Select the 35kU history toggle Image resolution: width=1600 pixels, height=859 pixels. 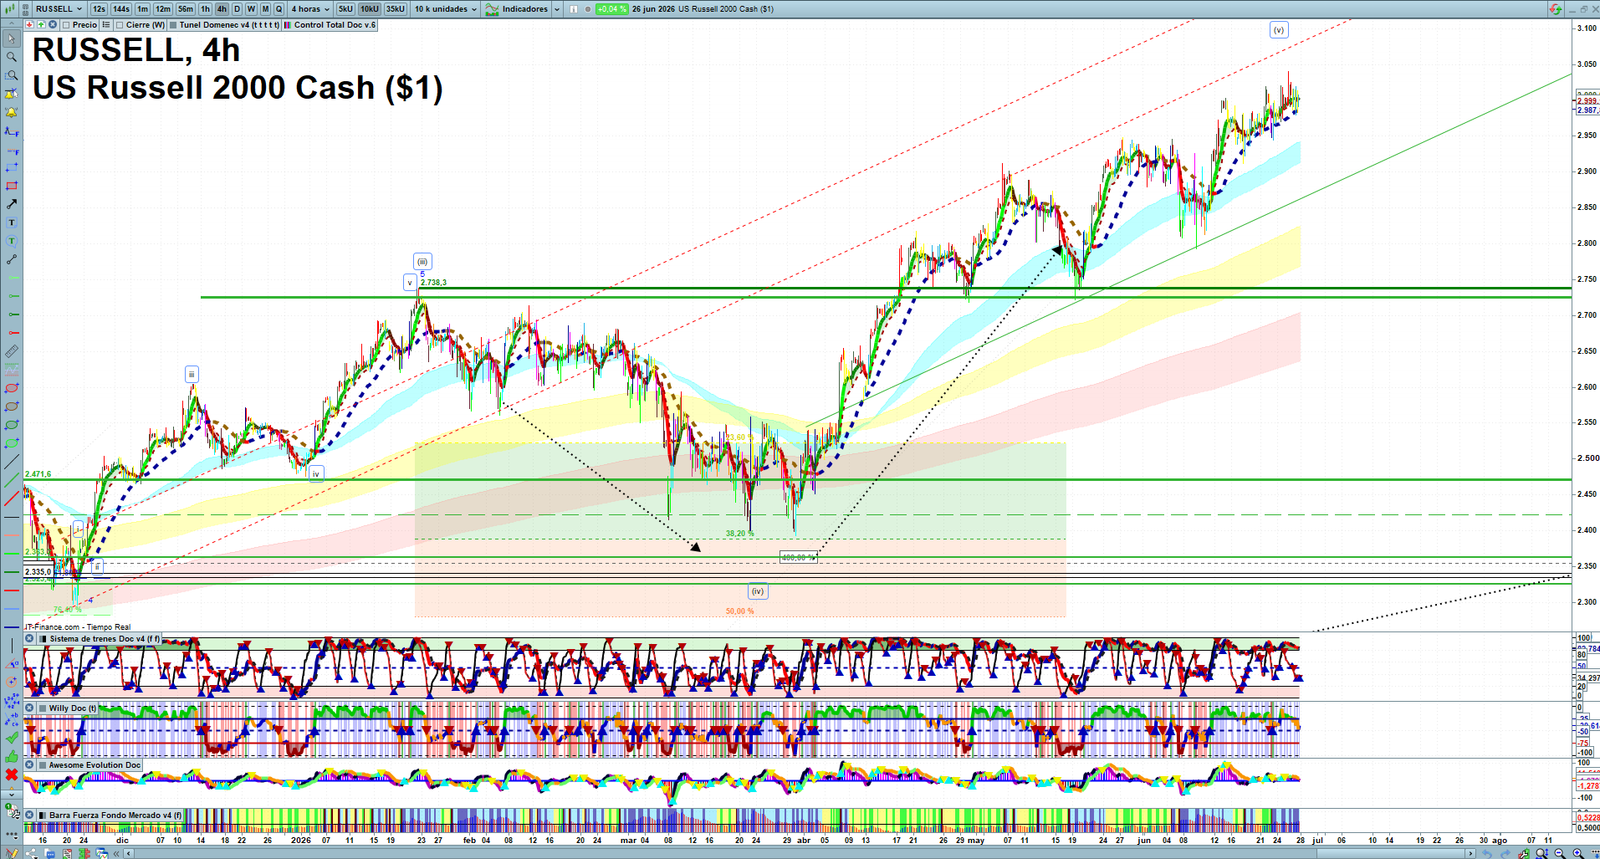[395, 9]
